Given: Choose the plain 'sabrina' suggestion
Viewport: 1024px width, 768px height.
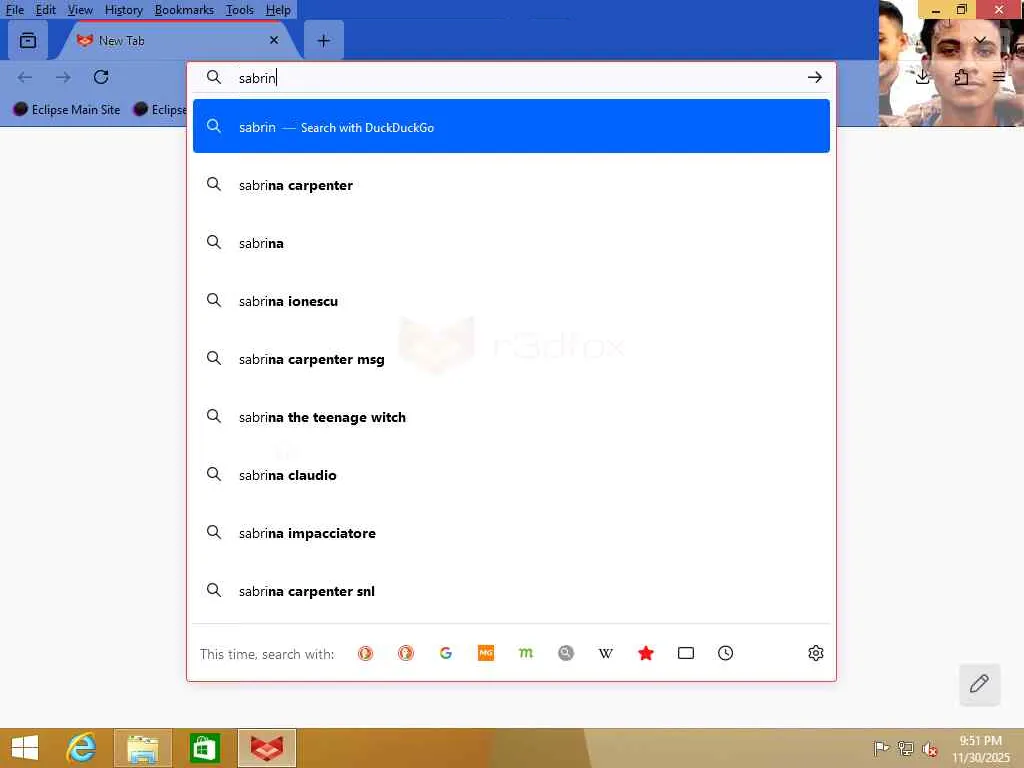Looking at the screenshot, I should coord(511,243).
